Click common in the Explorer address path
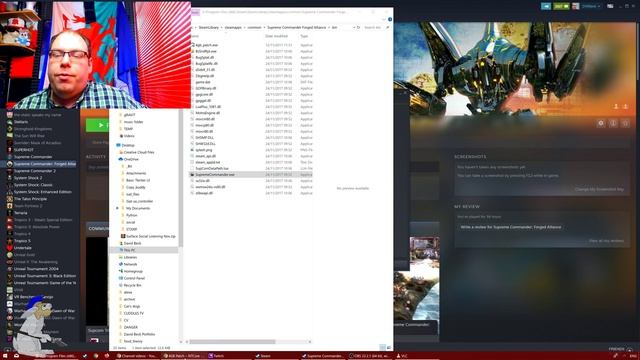The width and height of the screenshot is (640, 360). tap(254, 27)
